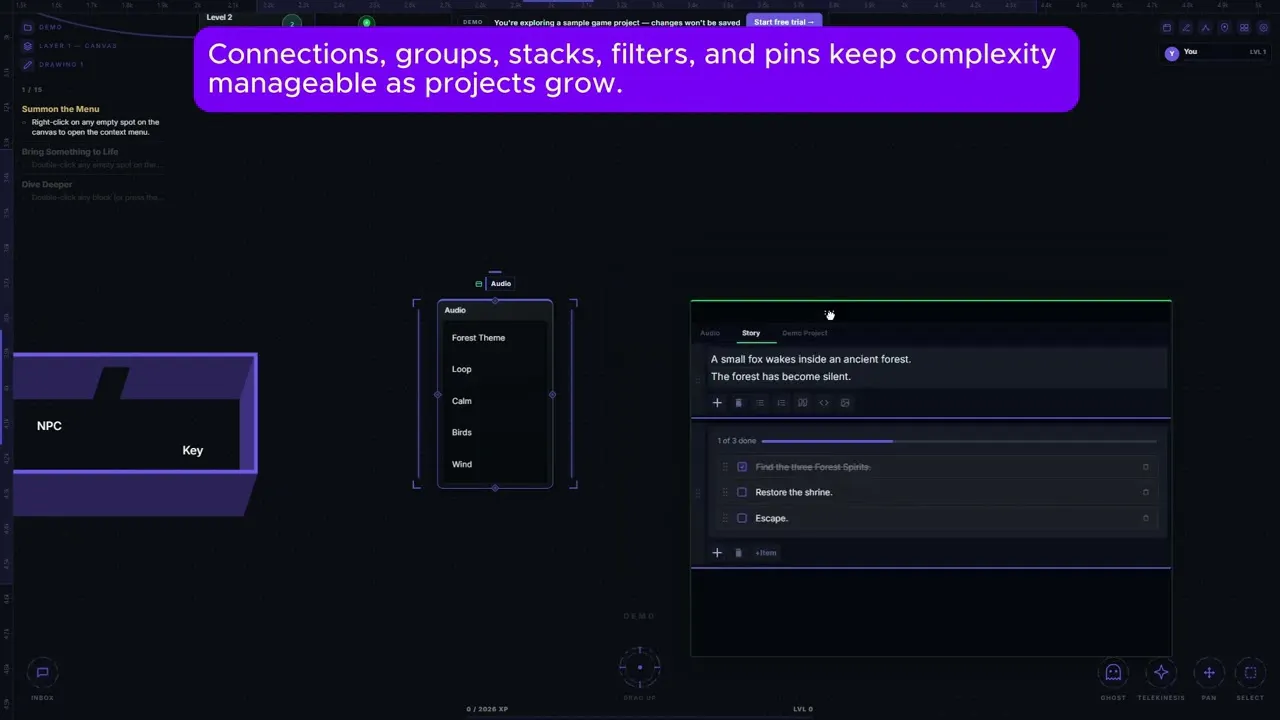Click the Layer 1 — Canvas layers icon
This screenshot has height=720, width=1280.
28,46
